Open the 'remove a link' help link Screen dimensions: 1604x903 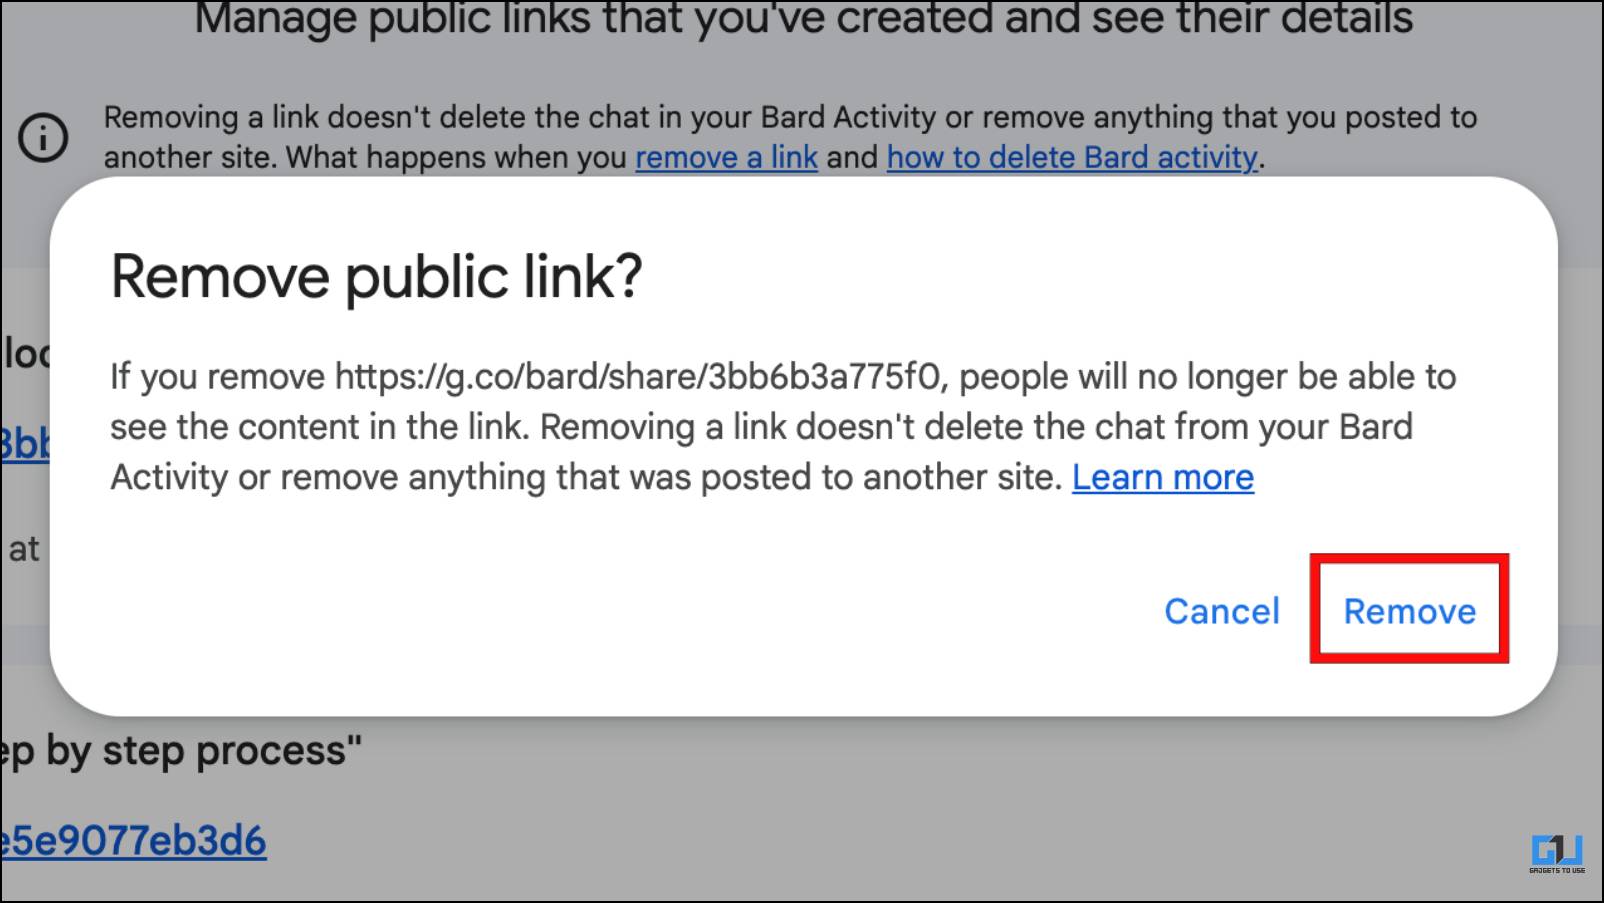coord(726,157)
